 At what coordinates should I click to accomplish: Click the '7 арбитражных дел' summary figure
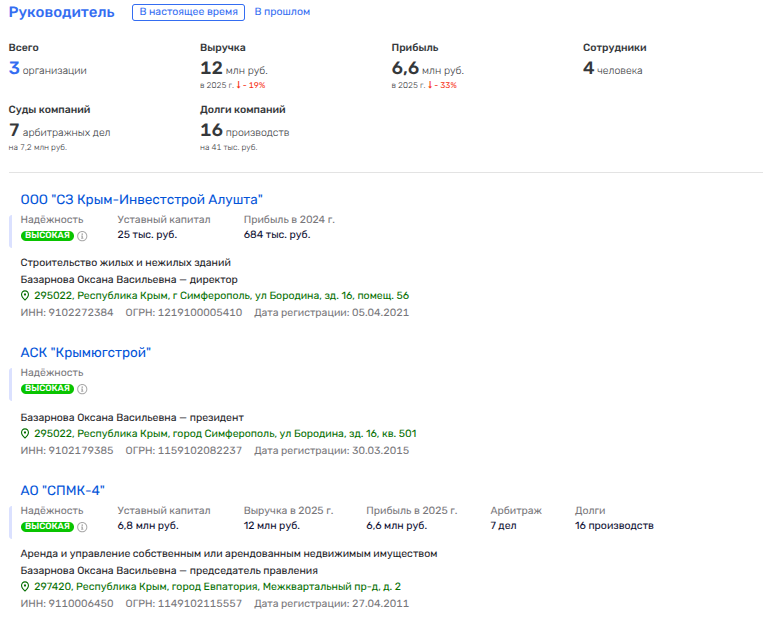59,131
